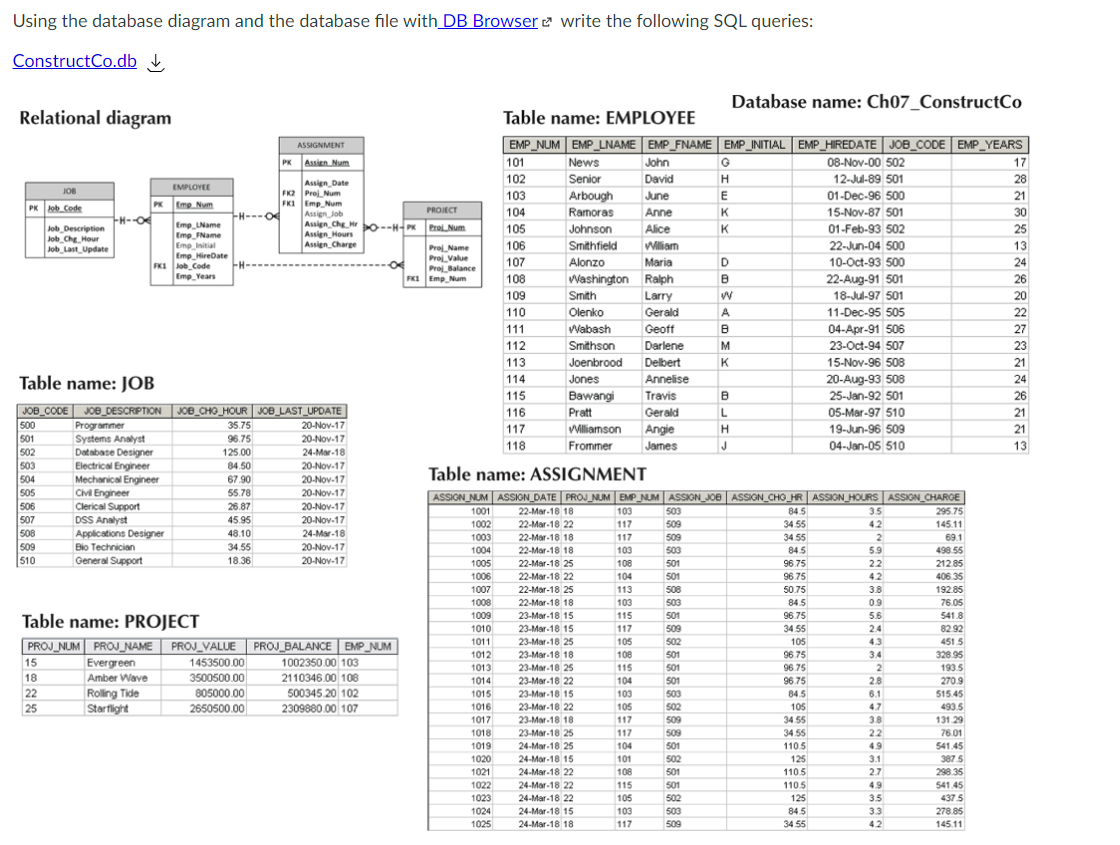Viewport: 1120px width, 845px height.
Task: Click the 'Database Designer' job description
Action: (x=114, y=452)
